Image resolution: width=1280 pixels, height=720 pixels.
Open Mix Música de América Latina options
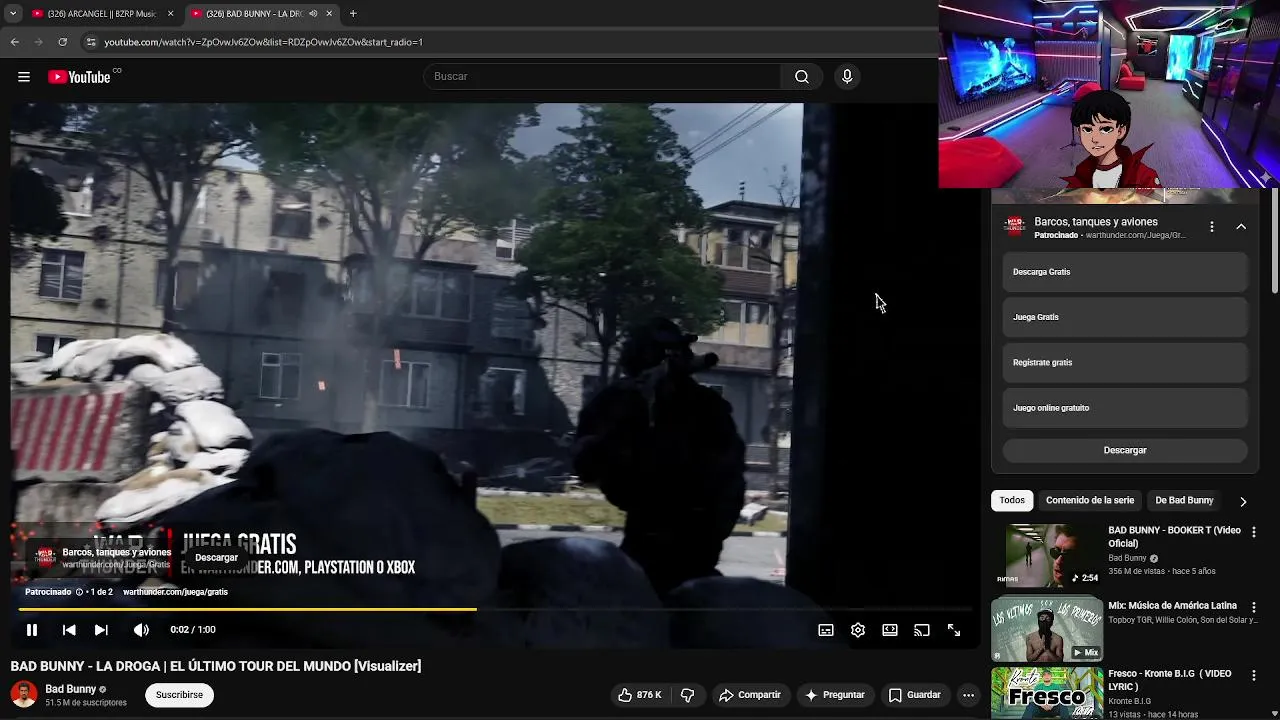pos(1253,607)
